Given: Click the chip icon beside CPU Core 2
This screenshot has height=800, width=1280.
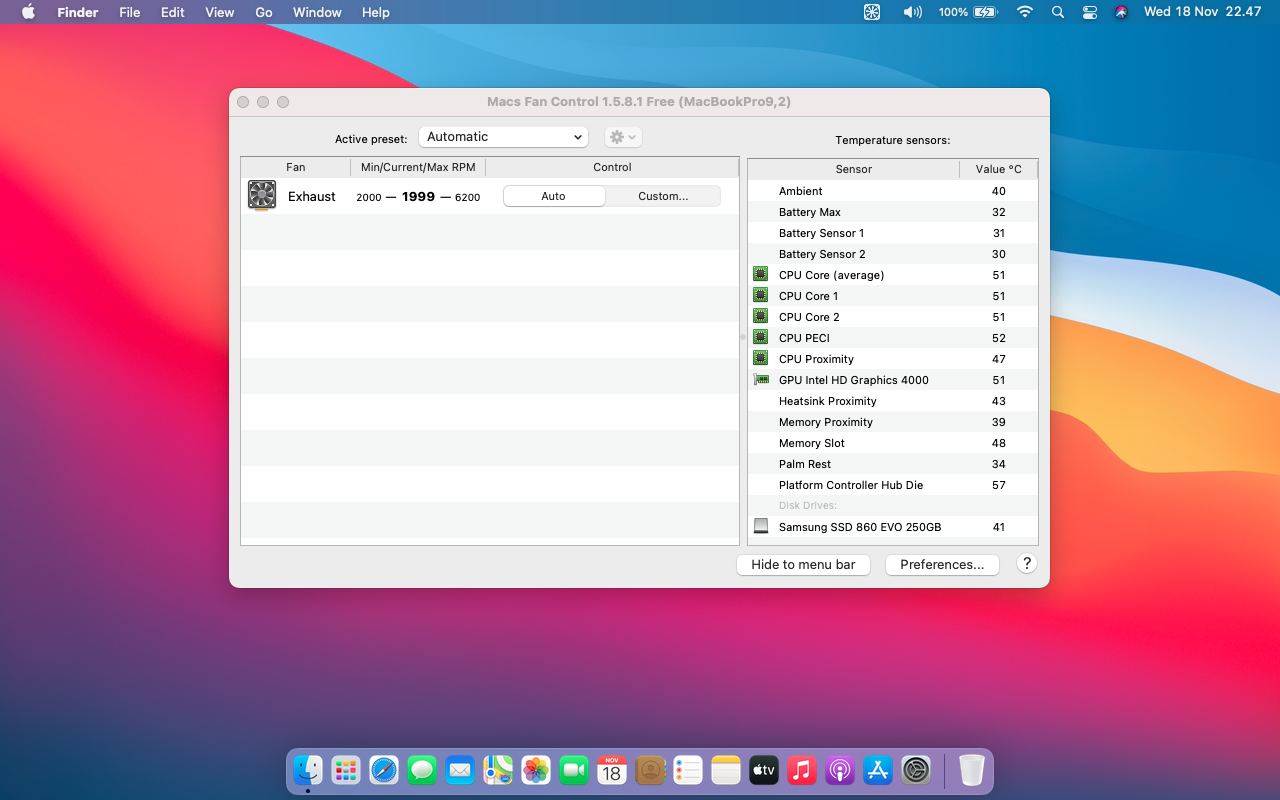Looking at the screenshot, I should coord(760,317).
